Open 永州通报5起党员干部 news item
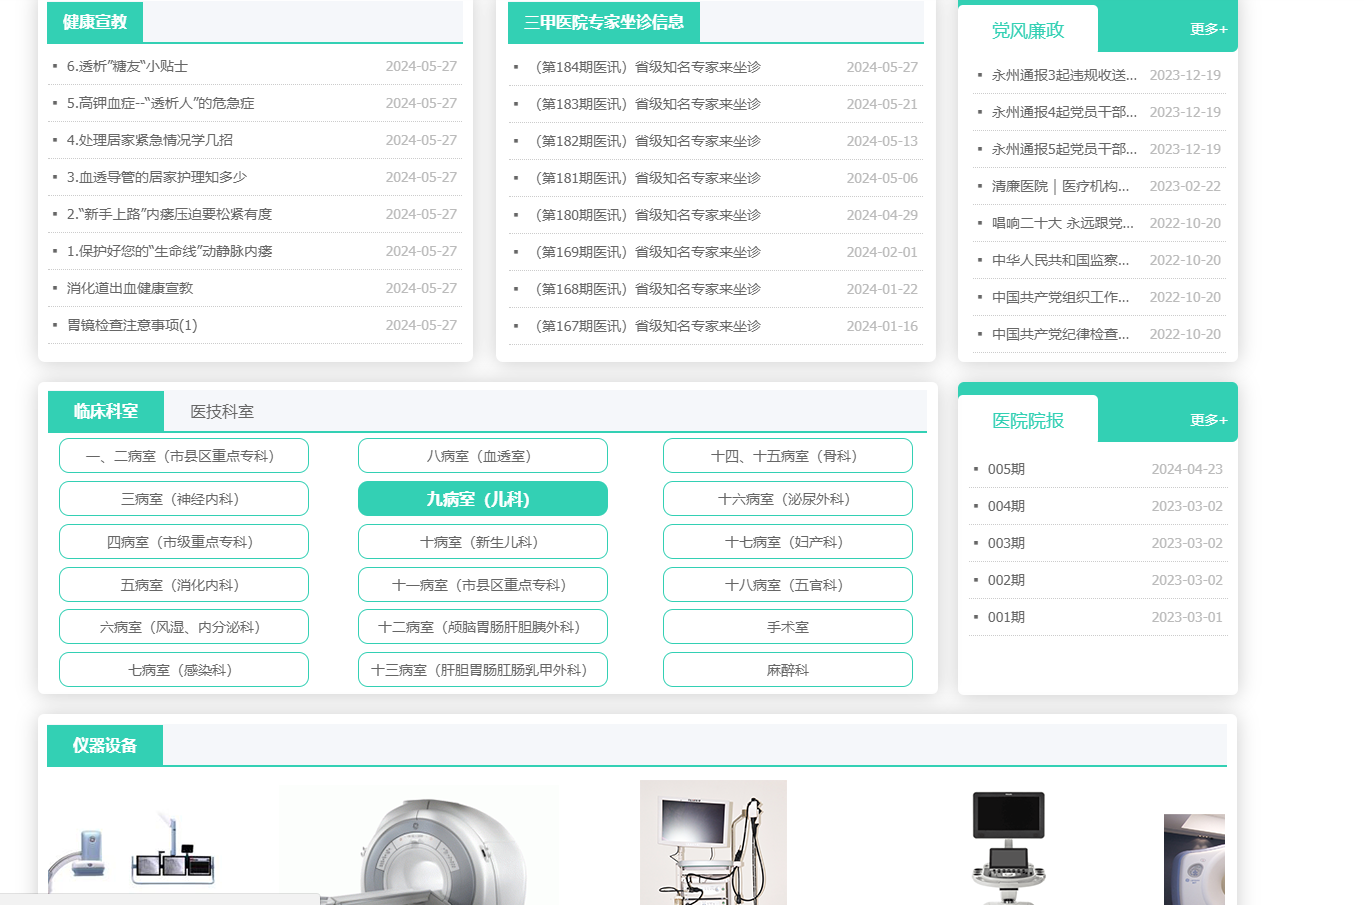The image size is (1364, 905). tap(1064, 150)
